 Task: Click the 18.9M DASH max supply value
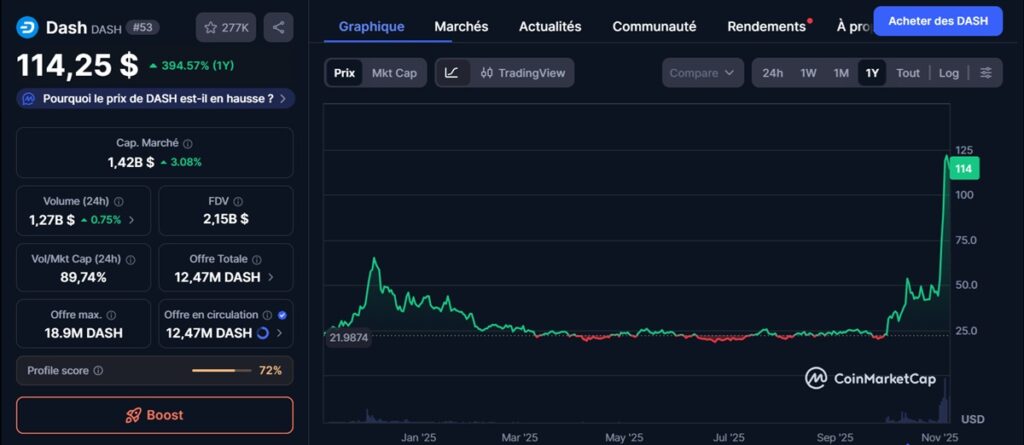coord(84,333)
